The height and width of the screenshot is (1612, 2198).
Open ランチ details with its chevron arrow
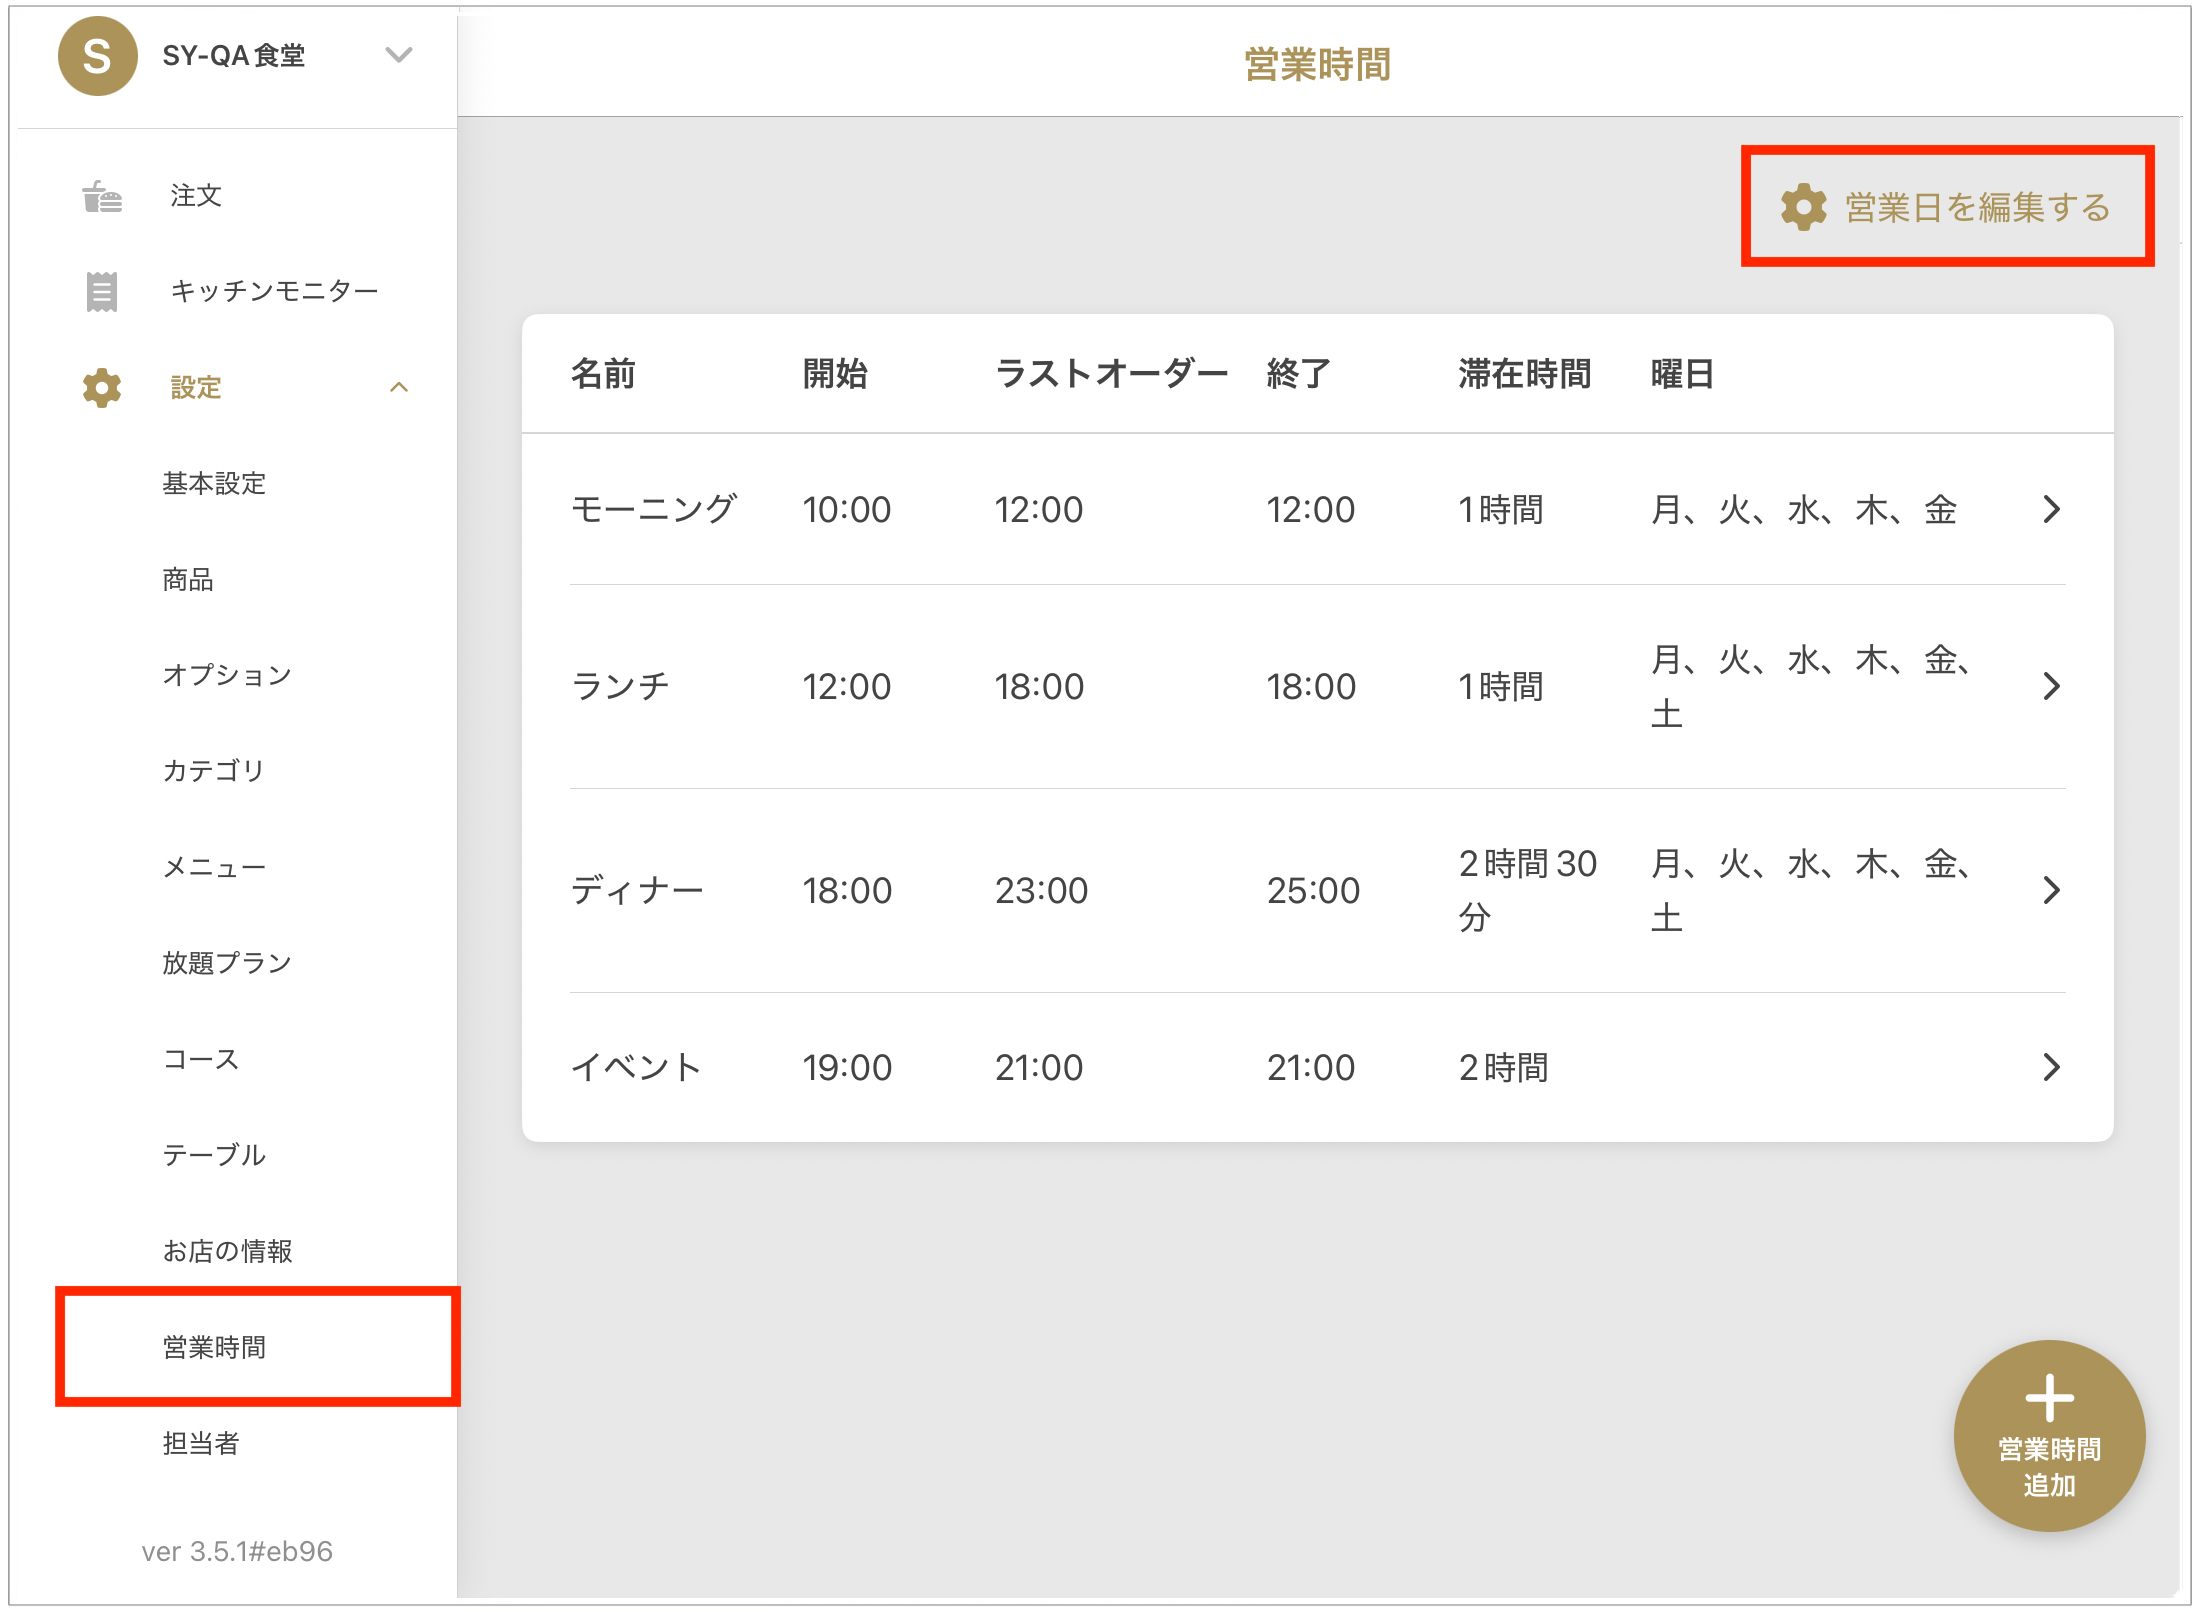2051,686
